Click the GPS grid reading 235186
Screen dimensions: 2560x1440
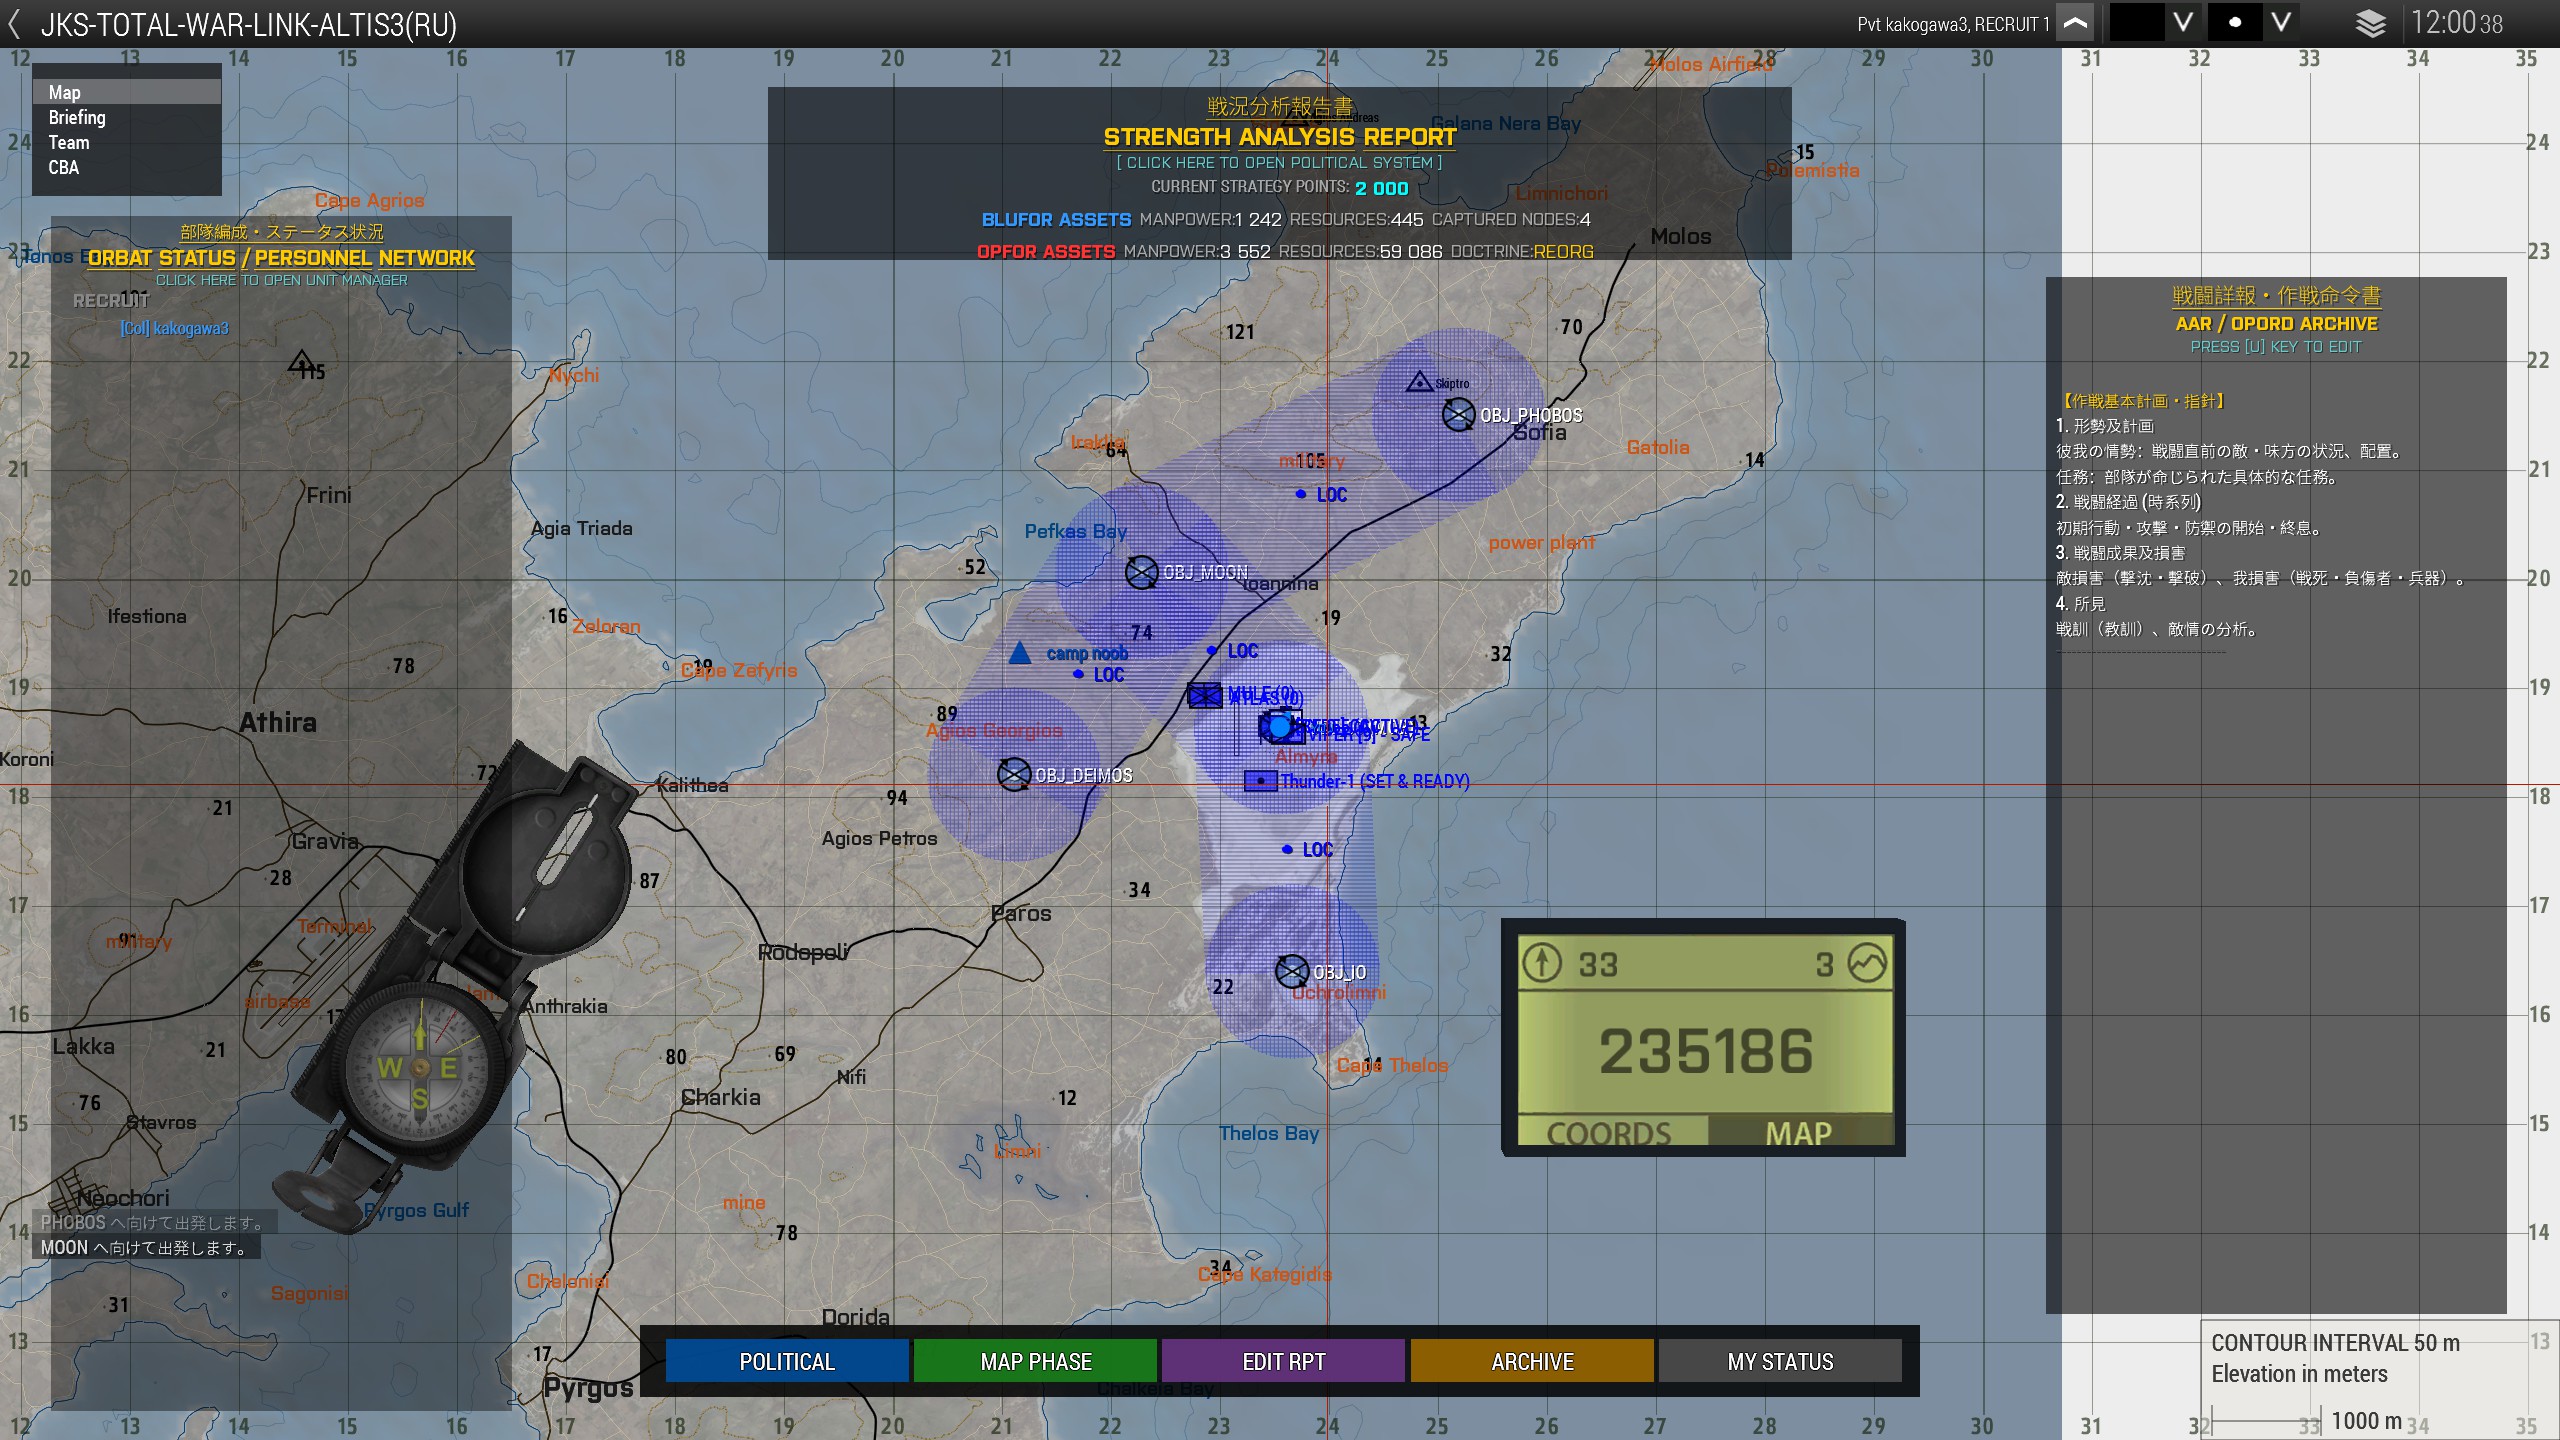(x=1706, y=1051)
